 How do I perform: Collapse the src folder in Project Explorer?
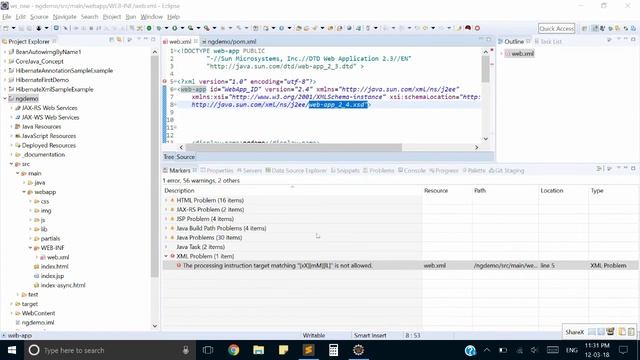click(11, 164)
